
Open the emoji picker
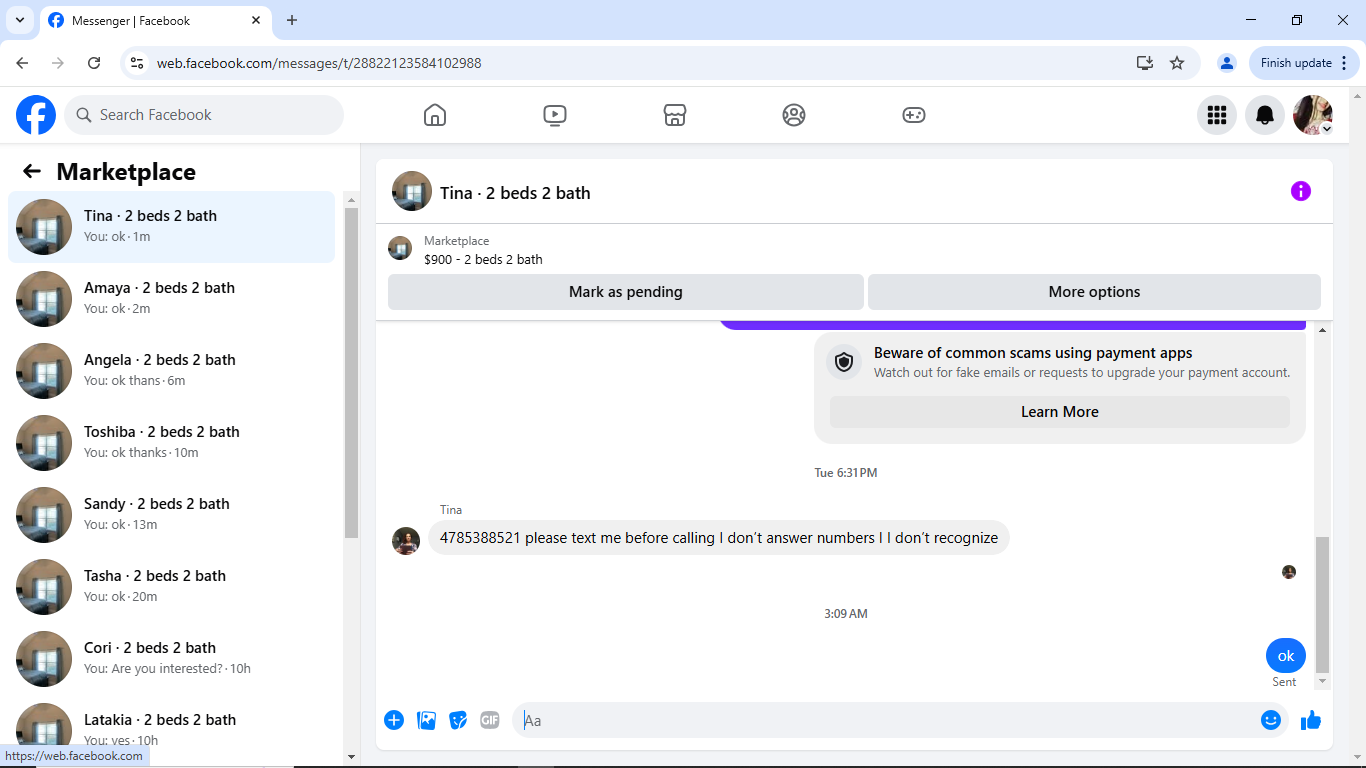coord(1271,720)
